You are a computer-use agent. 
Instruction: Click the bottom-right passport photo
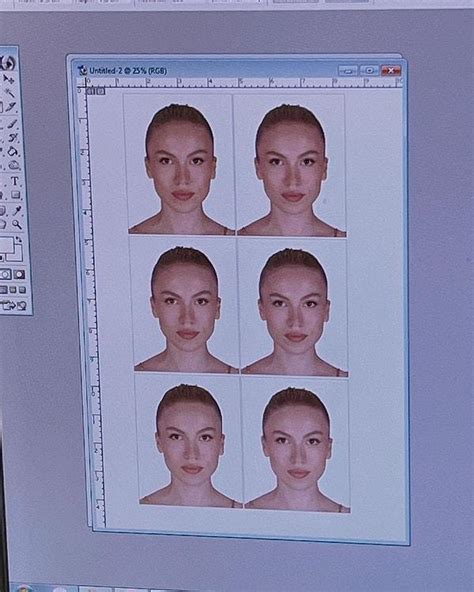pos(297,444)
